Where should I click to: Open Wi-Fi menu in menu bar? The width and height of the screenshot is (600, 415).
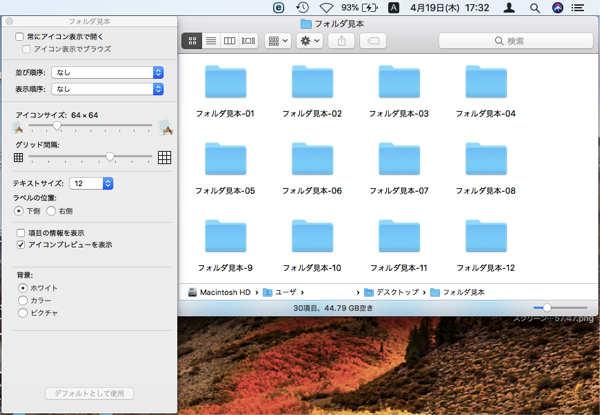coord(326,8)
